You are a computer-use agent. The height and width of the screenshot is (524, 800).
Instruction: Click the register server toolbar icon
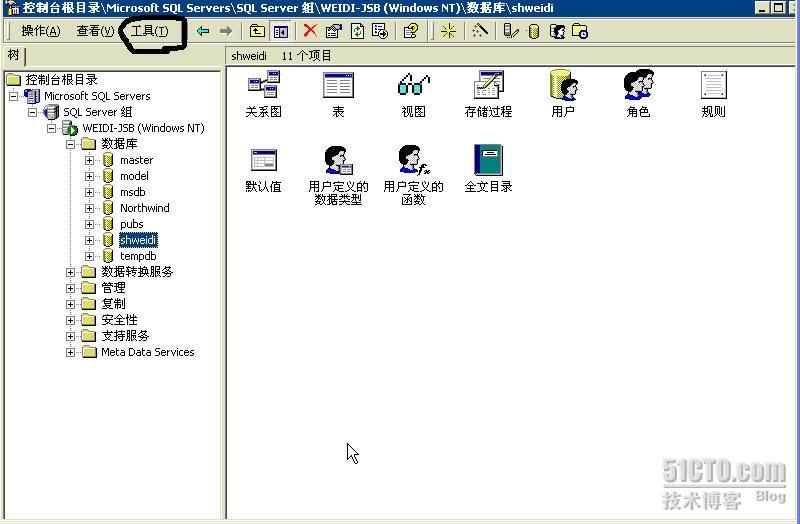pos(510,31)
